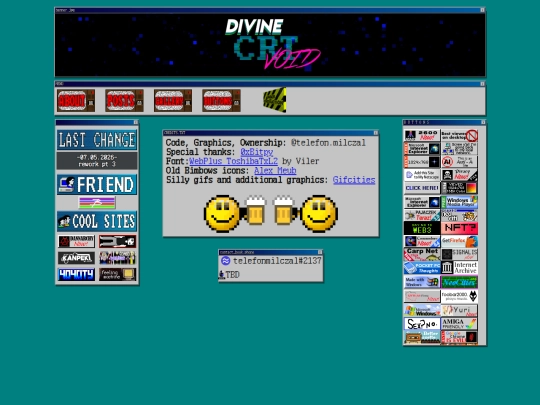The image size is (540, 405).
Task: Click the Sex? No. badge
Action: tap(422, 324)
